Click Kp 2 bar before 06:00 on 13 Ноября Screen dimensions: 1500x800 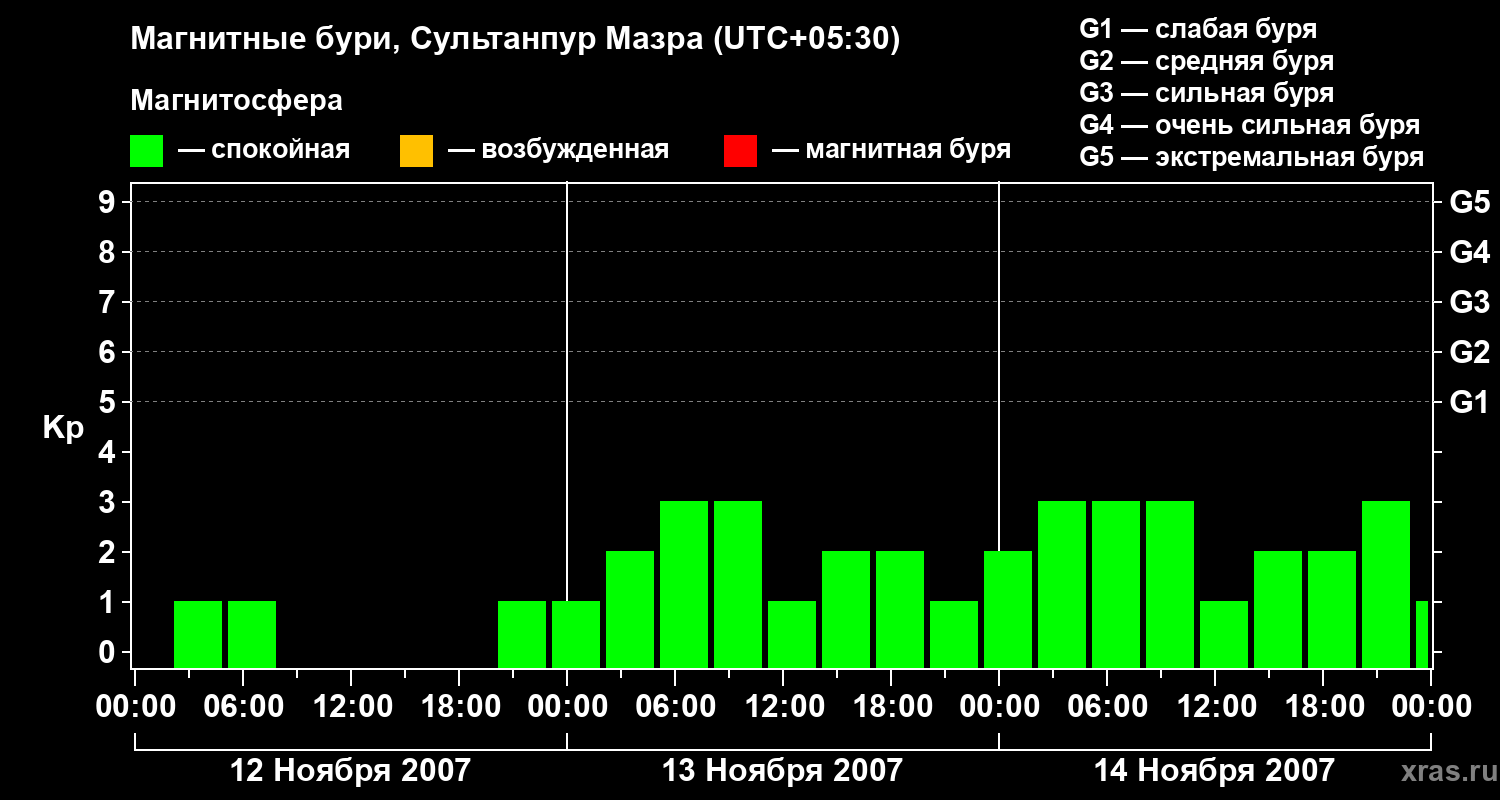(x=630, y=609)
